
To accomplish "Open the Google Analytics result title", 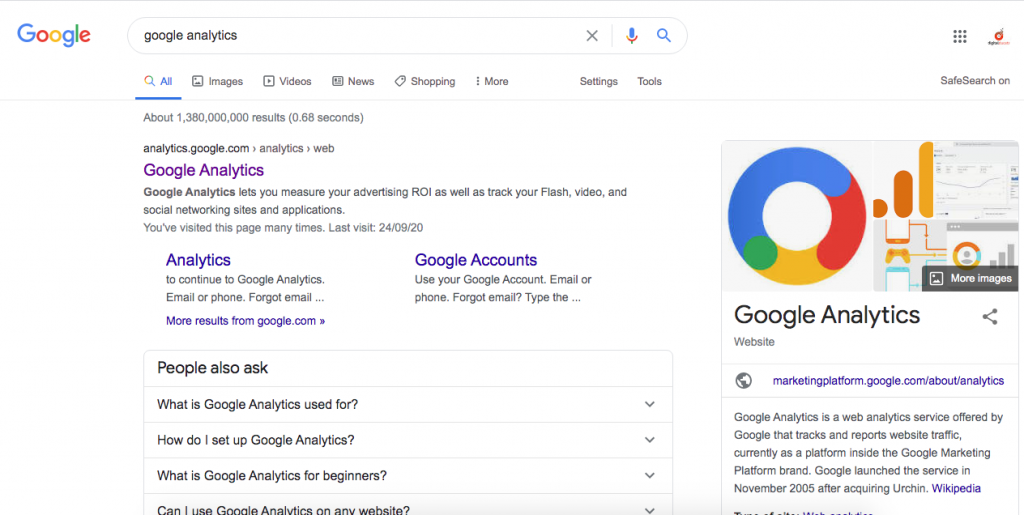I will [x=204, y=170].
